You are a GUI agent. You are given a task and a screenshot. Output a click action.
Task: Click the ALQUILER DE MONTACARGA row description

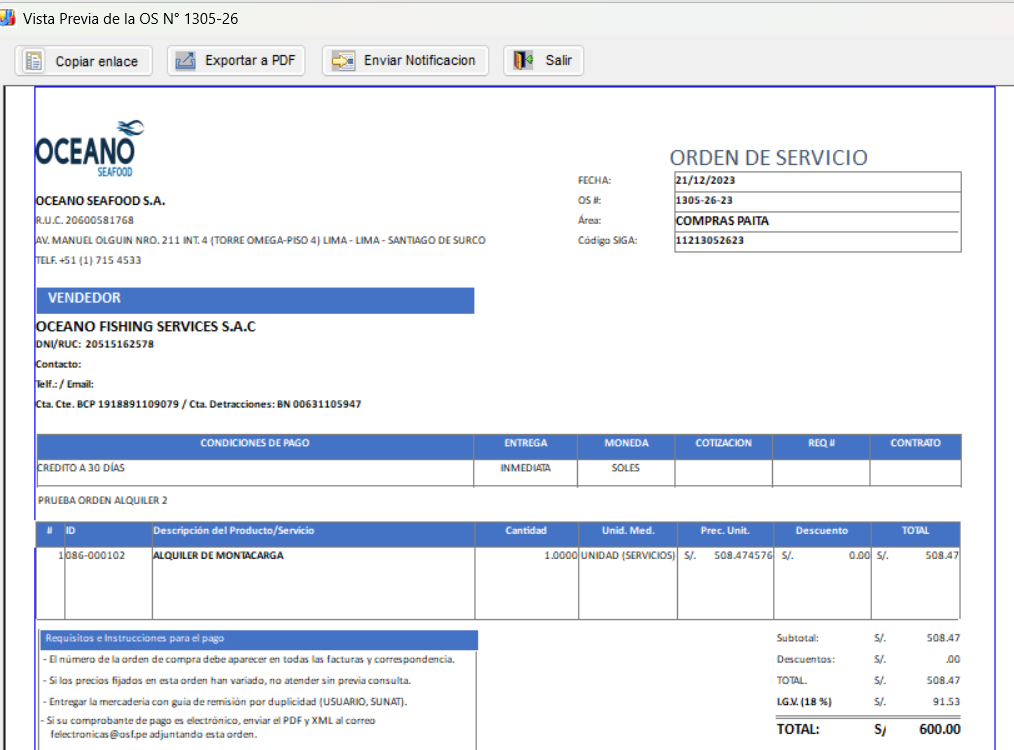coord(217,556)
